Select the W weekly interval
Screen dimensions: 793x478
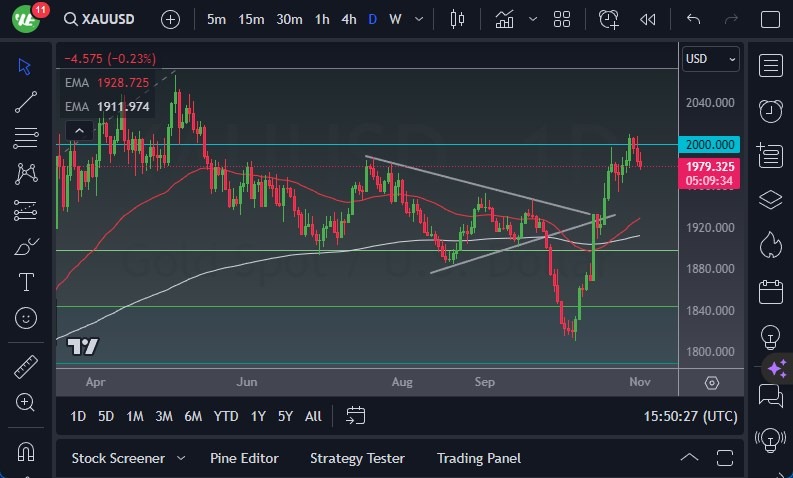tap(395, 19)
